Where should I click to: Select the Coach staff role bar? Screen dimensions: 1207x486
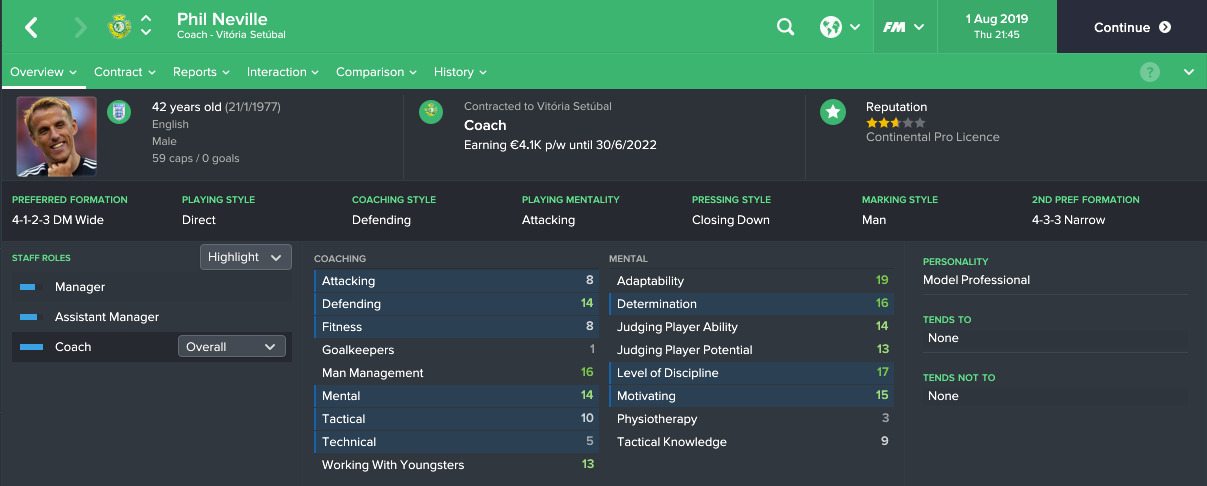click(32, 347)
